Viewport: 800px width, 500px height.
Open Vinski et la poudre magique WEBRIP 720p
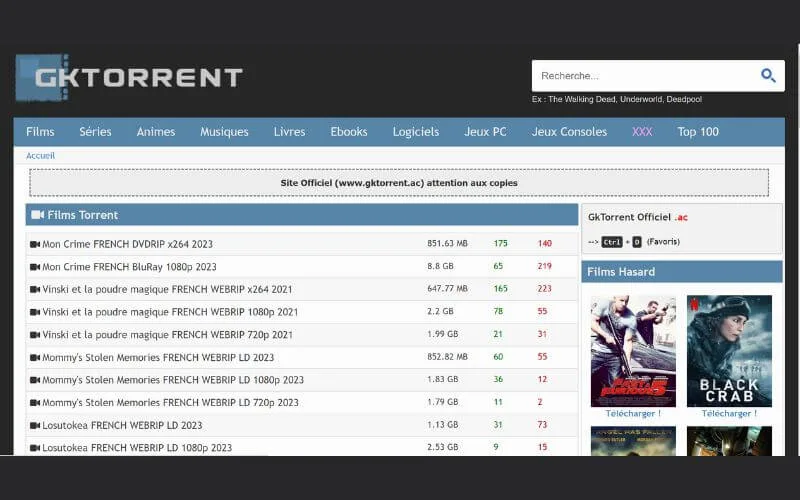coord(167,335)
